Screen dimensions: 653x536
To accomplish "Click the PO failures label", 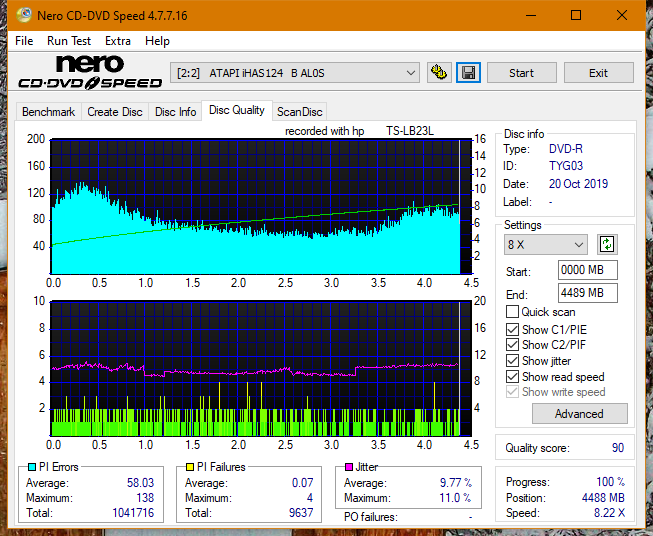I will point(371,517).
